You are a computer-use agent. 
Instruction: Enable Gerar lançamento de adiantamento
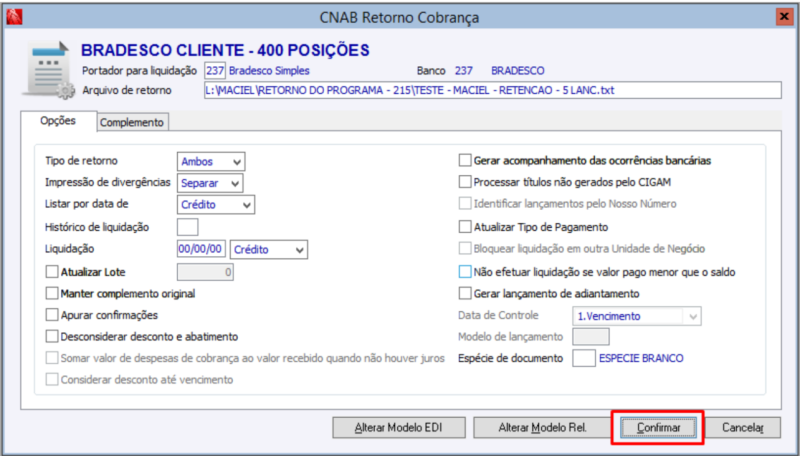pyautogui.click(x=465, y=293)
